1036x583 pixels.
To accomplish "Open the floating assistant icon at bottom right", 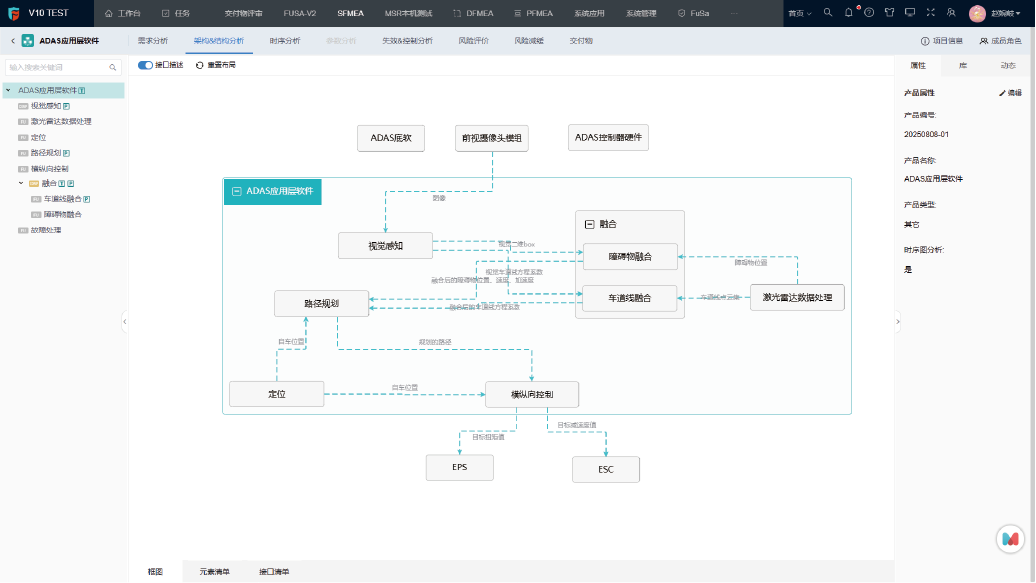I will click(x=1011, y=539).
